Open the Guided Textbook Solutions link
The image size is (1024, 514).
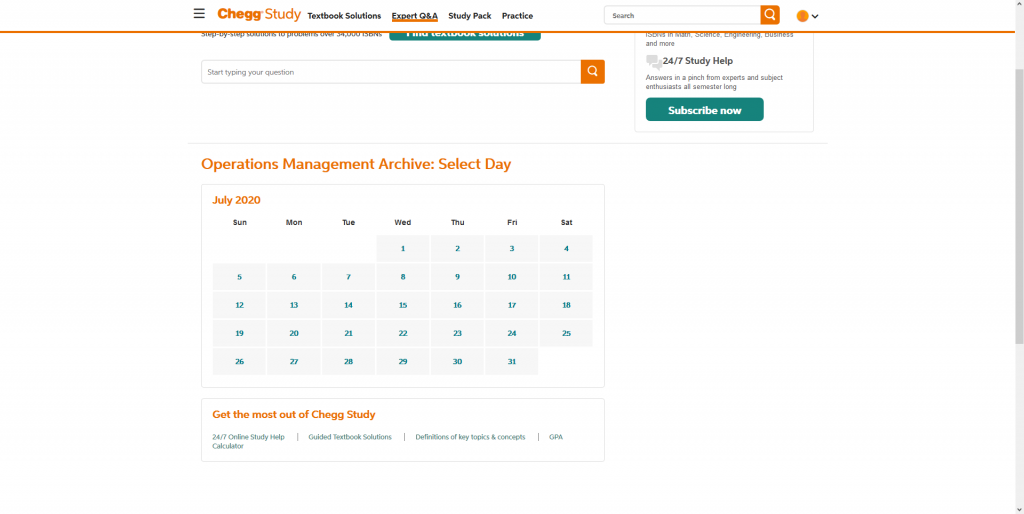pyautogui.click(x=350, y=437)
